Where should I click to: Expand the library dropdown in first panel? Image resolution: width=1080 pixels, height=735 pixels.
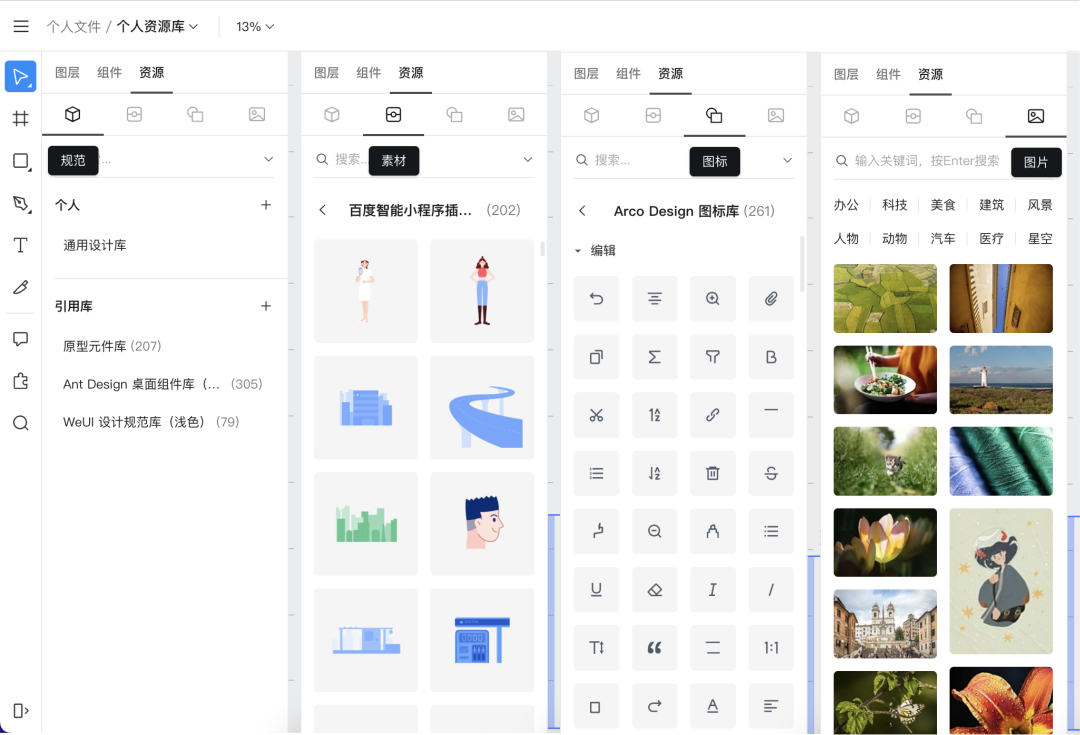click(x=269, y=159)
